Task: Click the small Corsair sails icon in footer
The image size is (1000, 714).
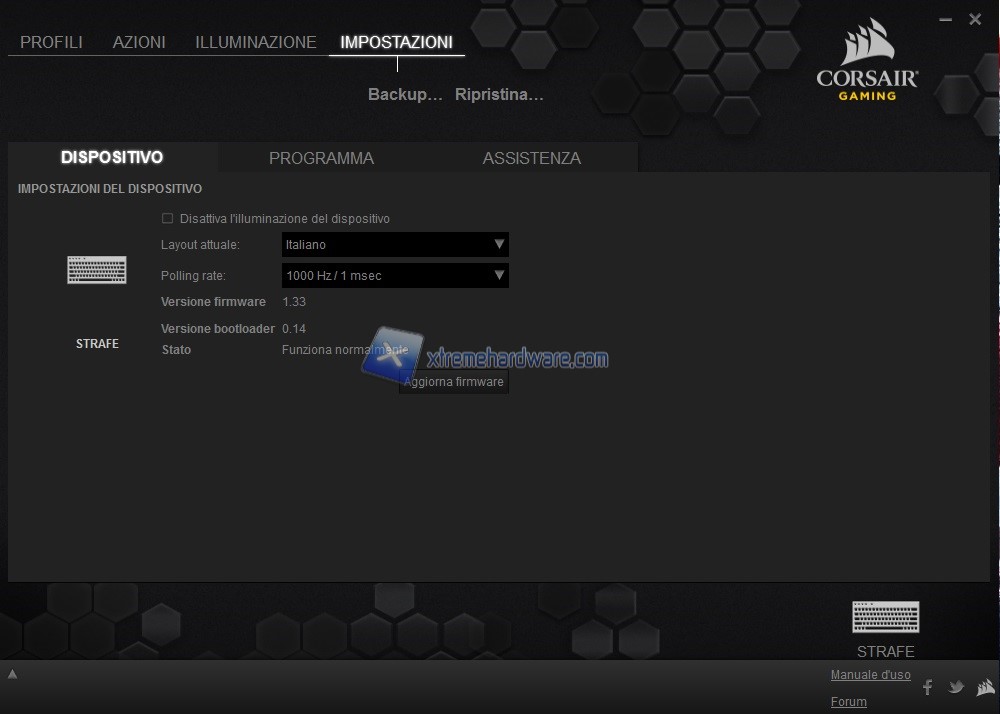Action: pyautogui.click(x=985, y=687)
